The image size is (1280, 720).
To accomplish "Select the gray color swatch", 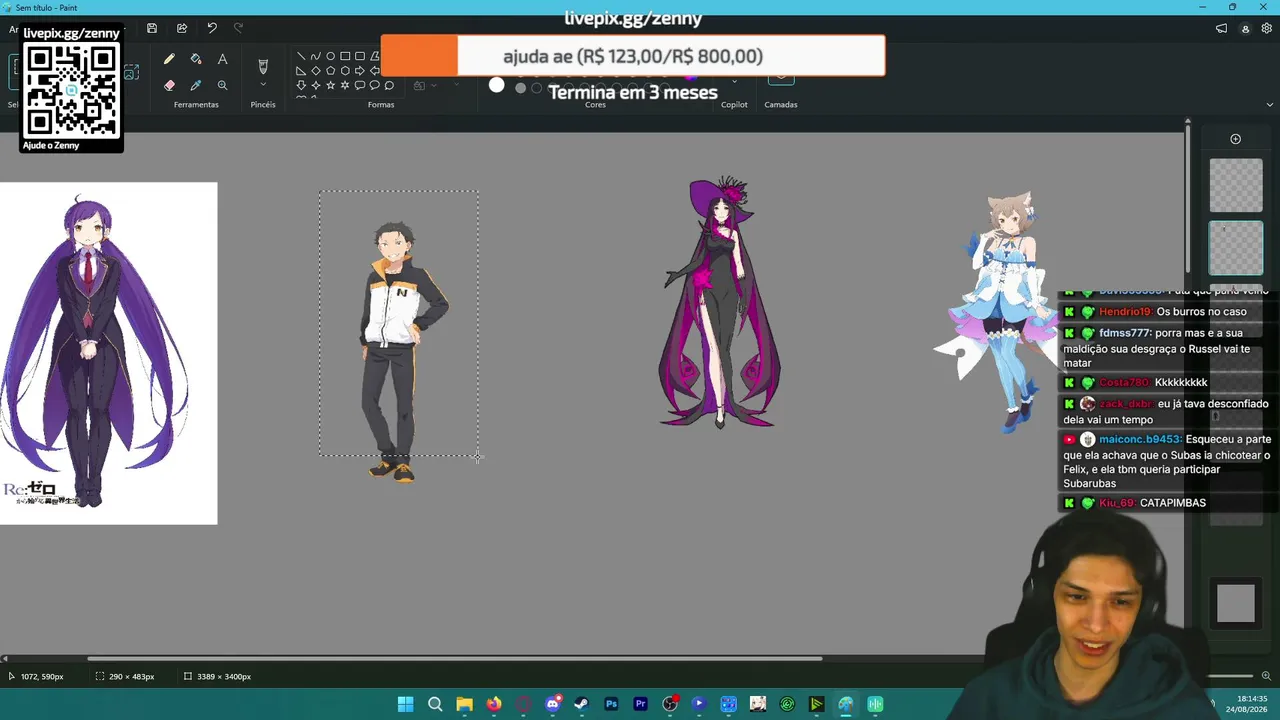I will [x=520, y=88].
